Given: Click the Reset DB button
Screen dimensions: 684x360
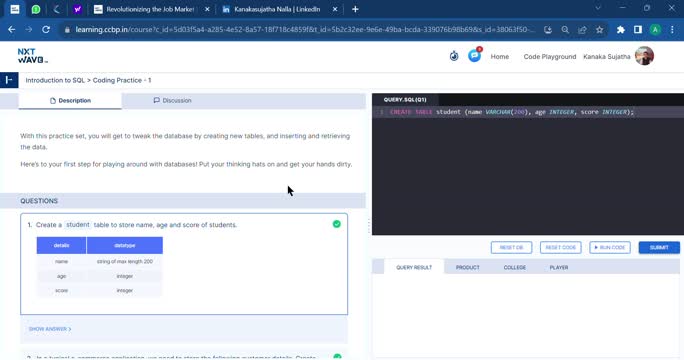Looking at the screenshot, I should (511, 247).
